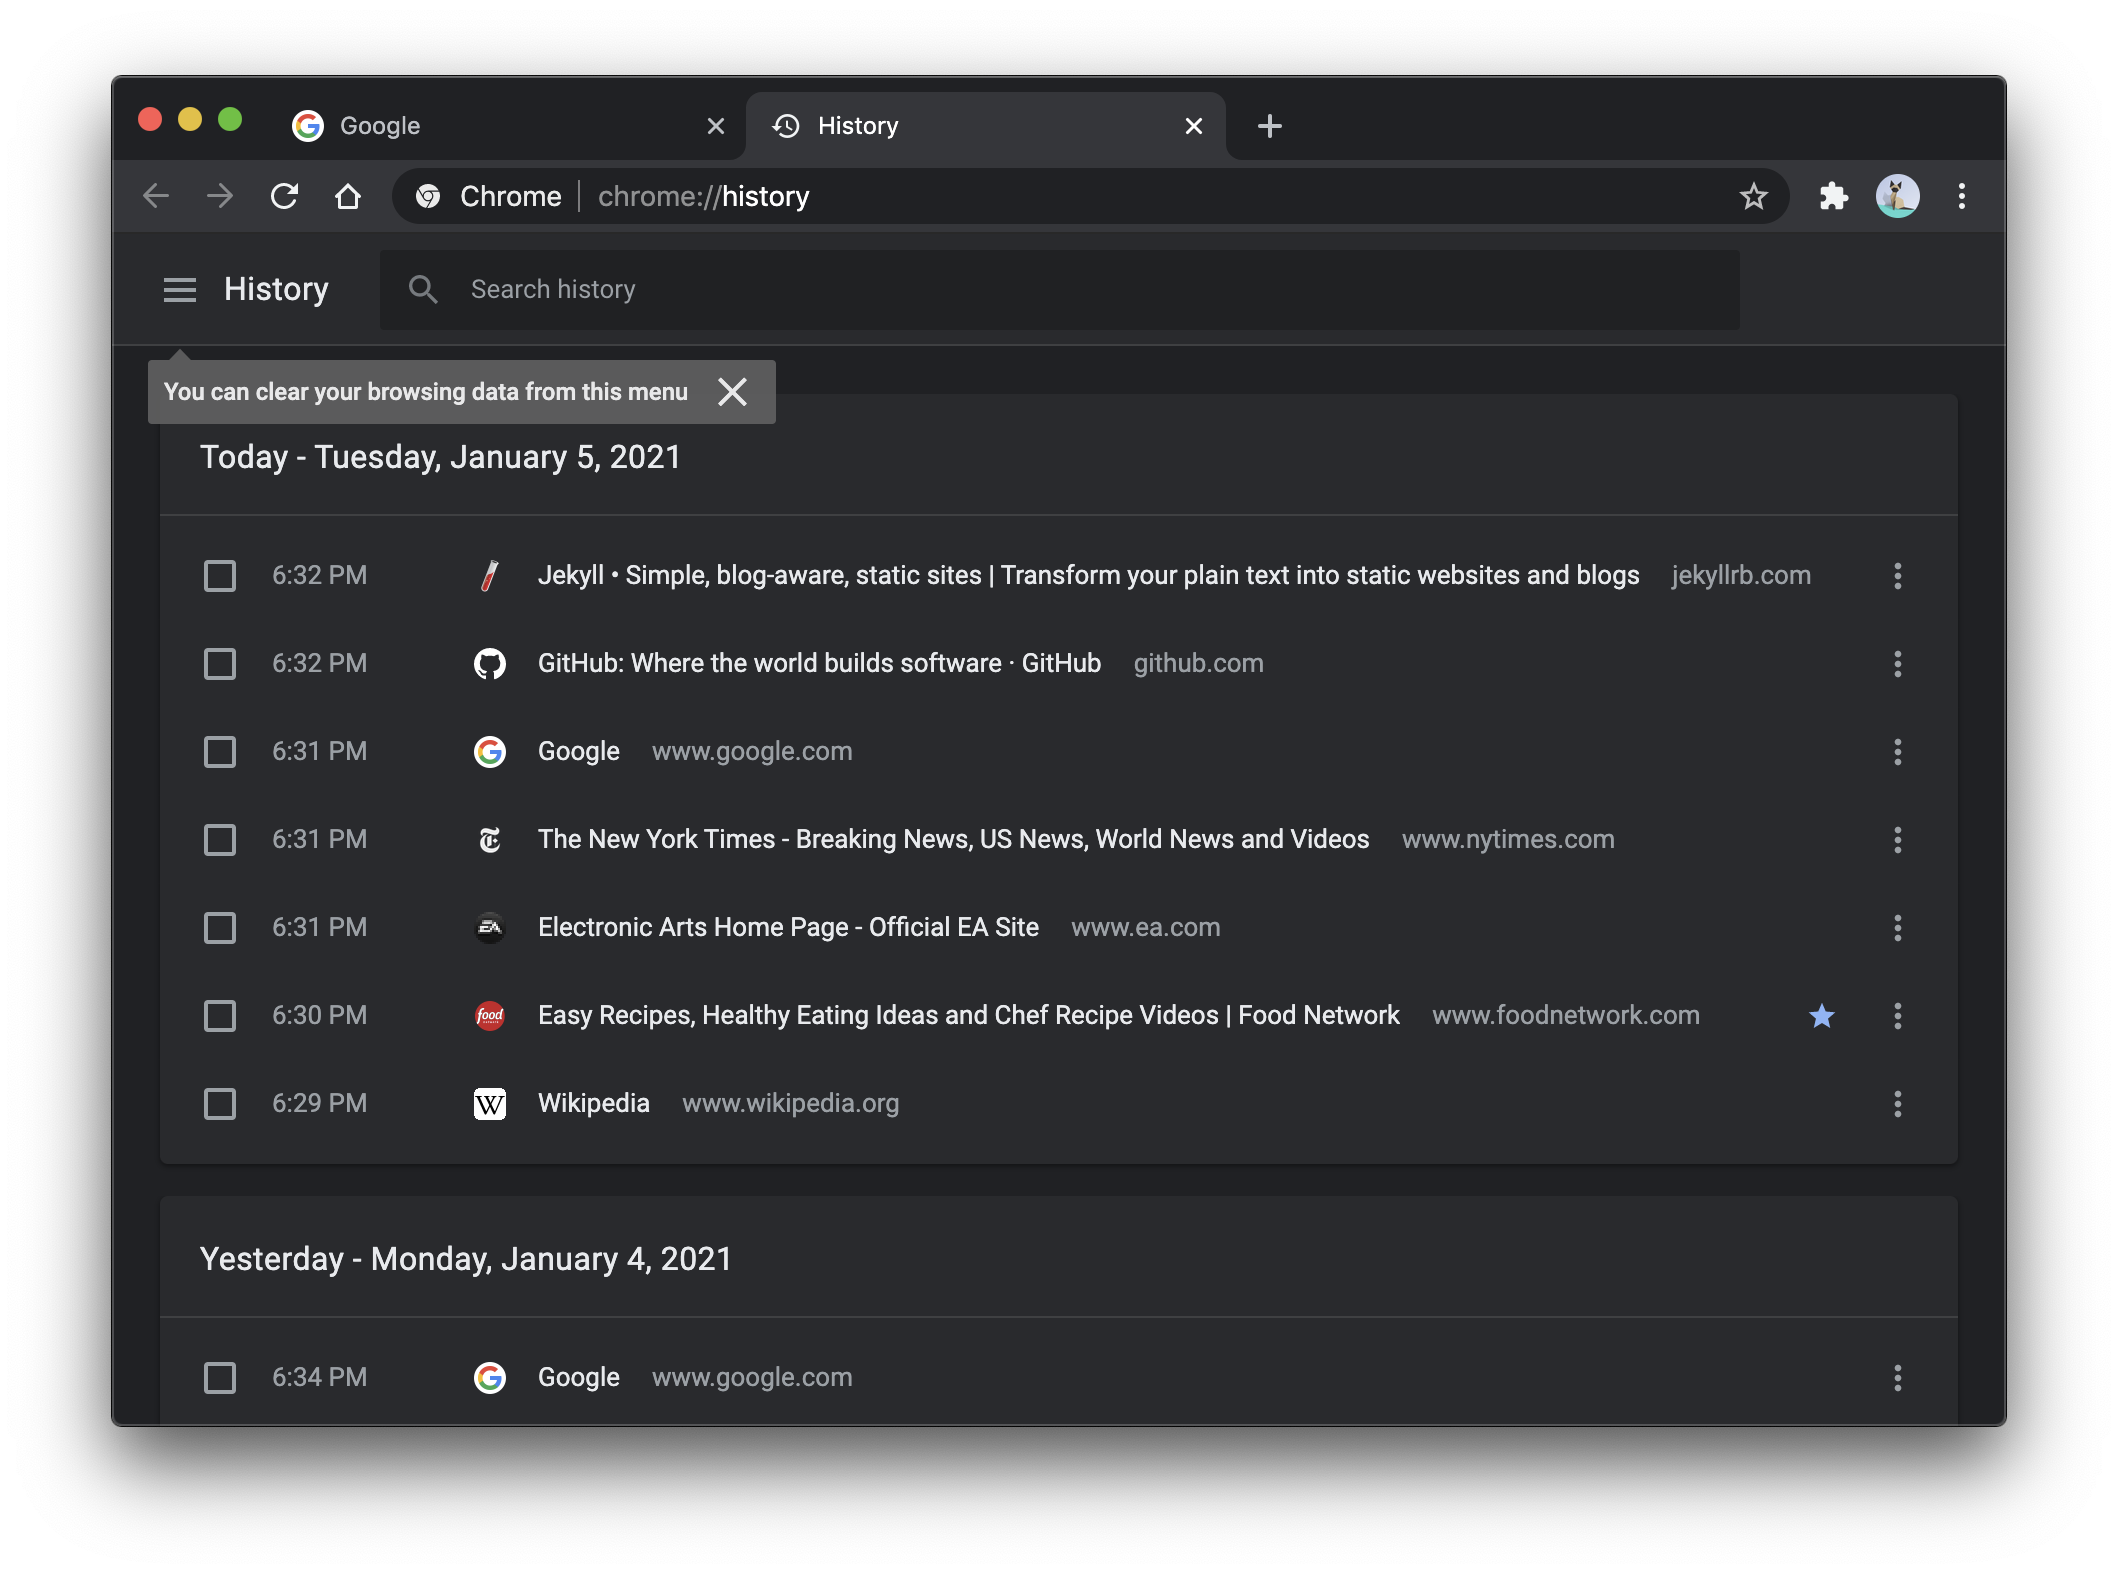This screenshot has height=1574, width=2118.
Task: Open the GitHub history link
Action: click(x=819, y=663)
